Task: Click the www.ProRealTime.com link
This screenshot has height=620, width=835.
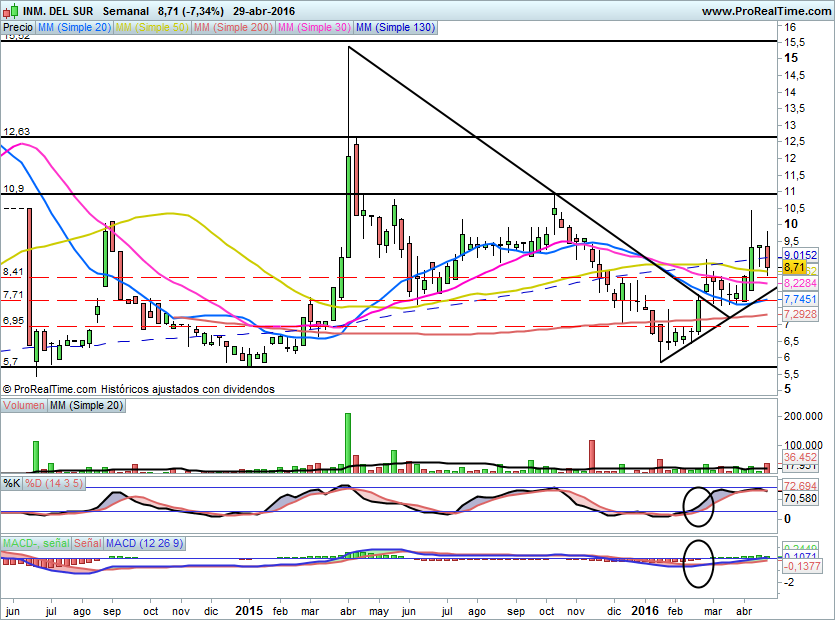Action: pyautogui.click(x=766, y=11)
